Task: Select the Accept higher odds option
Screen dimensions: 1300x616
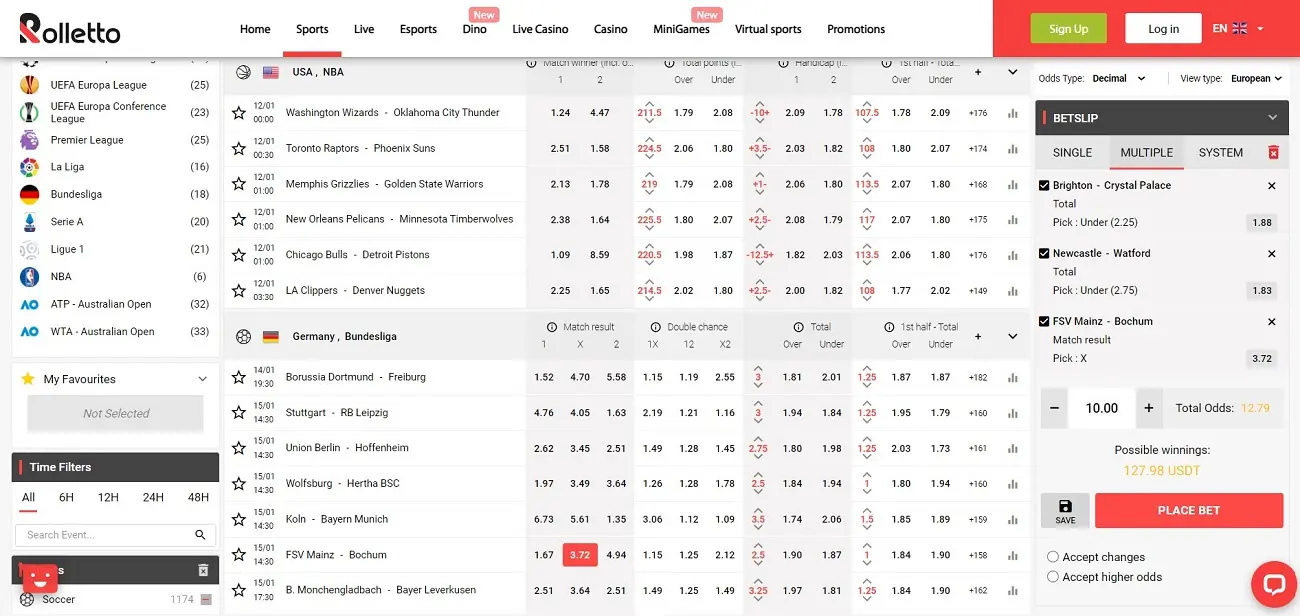Action: tap(1053, 577)
